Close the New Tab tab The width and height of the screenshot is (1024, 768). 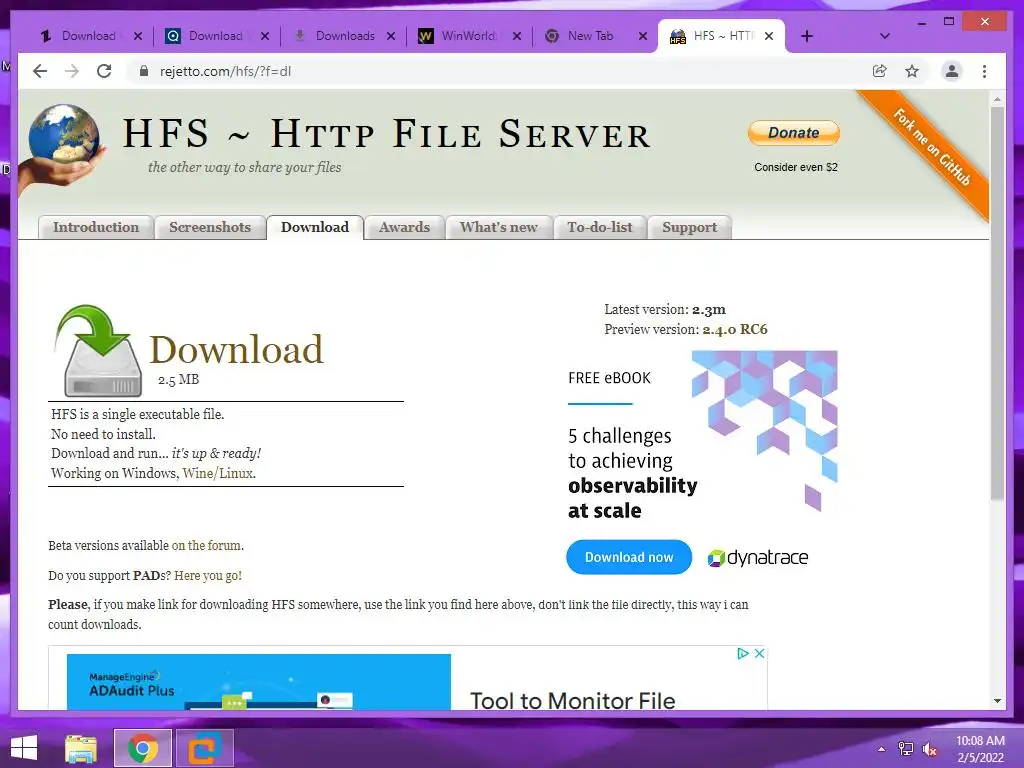[643, 36]
